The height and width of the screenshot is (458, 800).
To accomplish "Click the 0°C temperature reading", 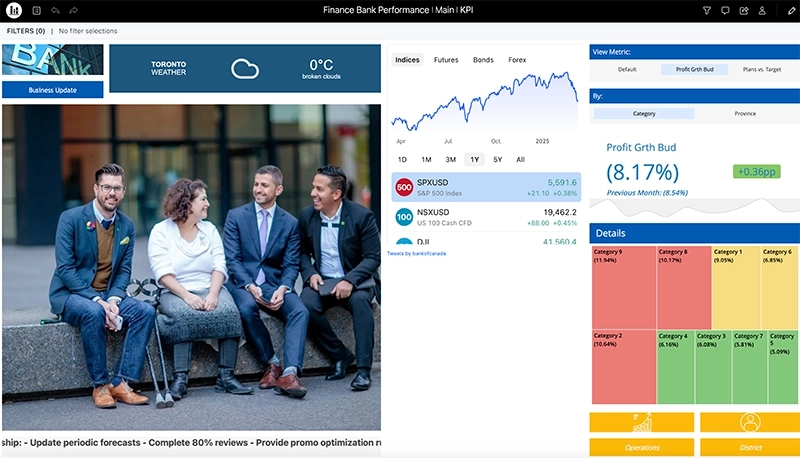I will click(321, 65).
